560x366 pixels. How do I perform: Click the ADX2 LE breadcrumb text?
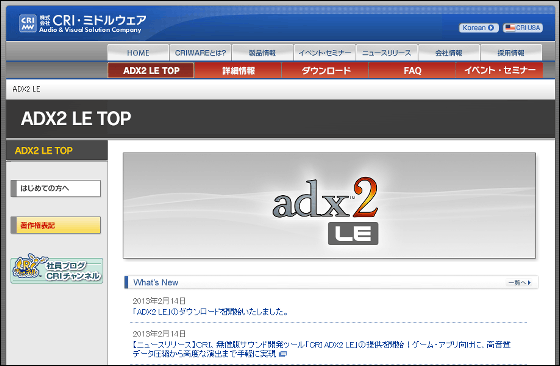pyautogui.click(x=26, y=89)
